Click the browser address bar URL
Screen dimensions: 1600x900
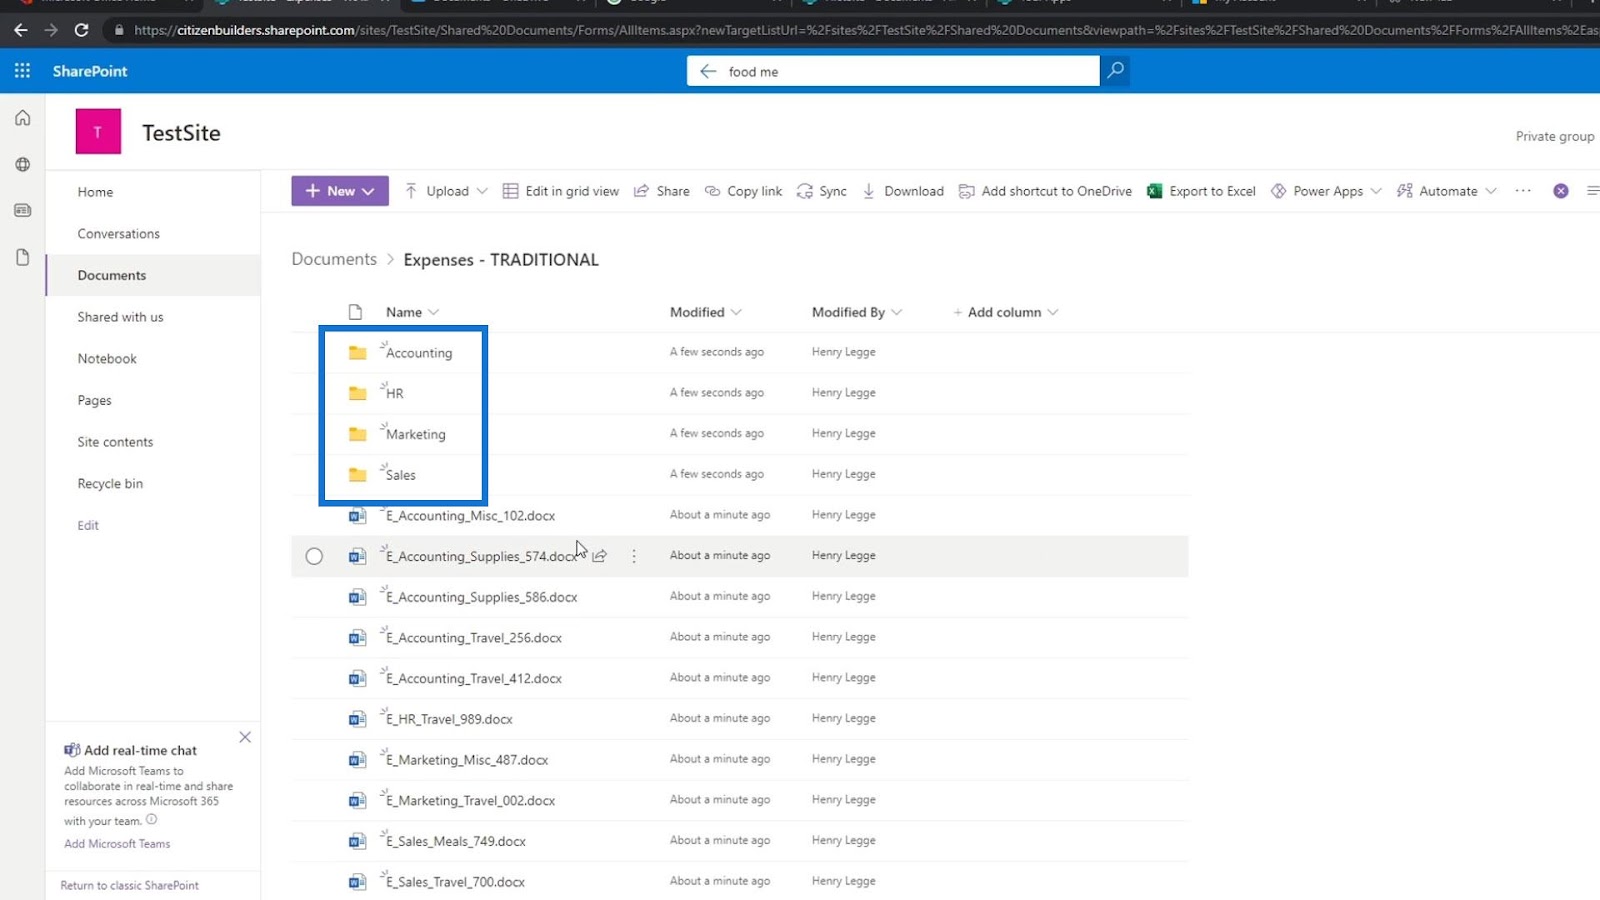(x=865, y=30)
